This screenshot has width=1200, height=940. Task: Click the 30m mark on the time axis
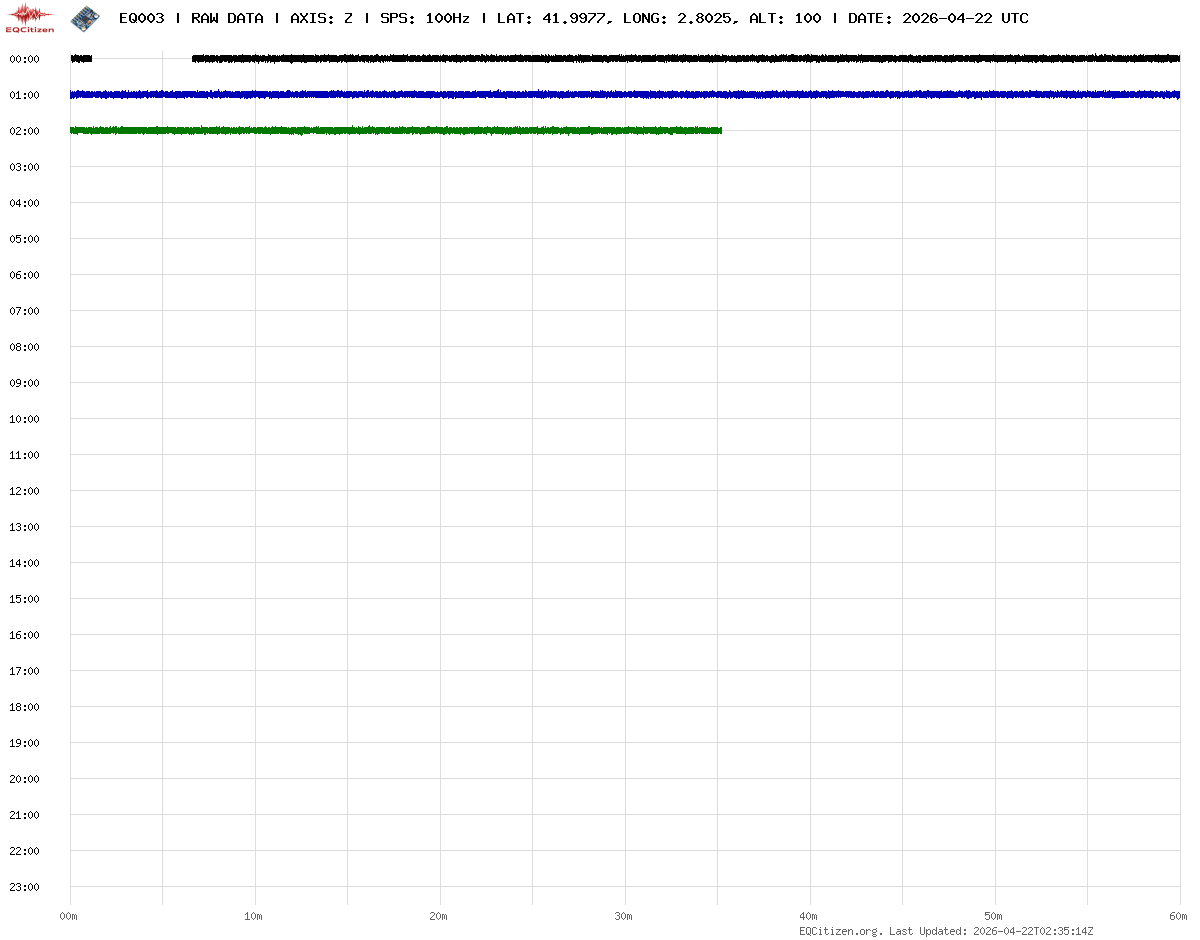pos(624,916)
